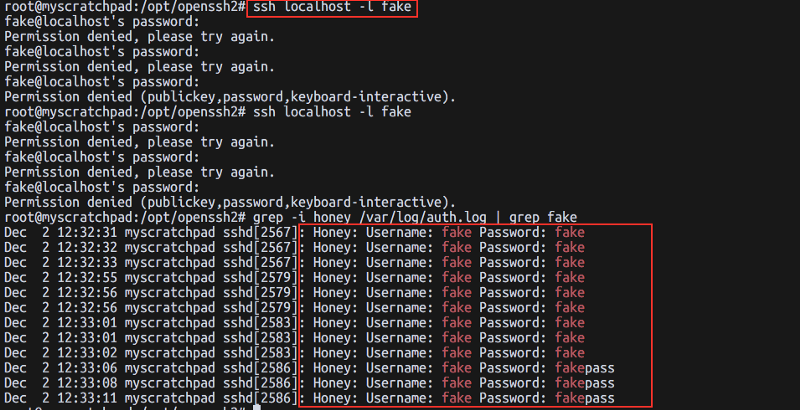800x410 pixels.
Task: Click "fakepass" password on the 12:33:06 line
Action: 585,368
